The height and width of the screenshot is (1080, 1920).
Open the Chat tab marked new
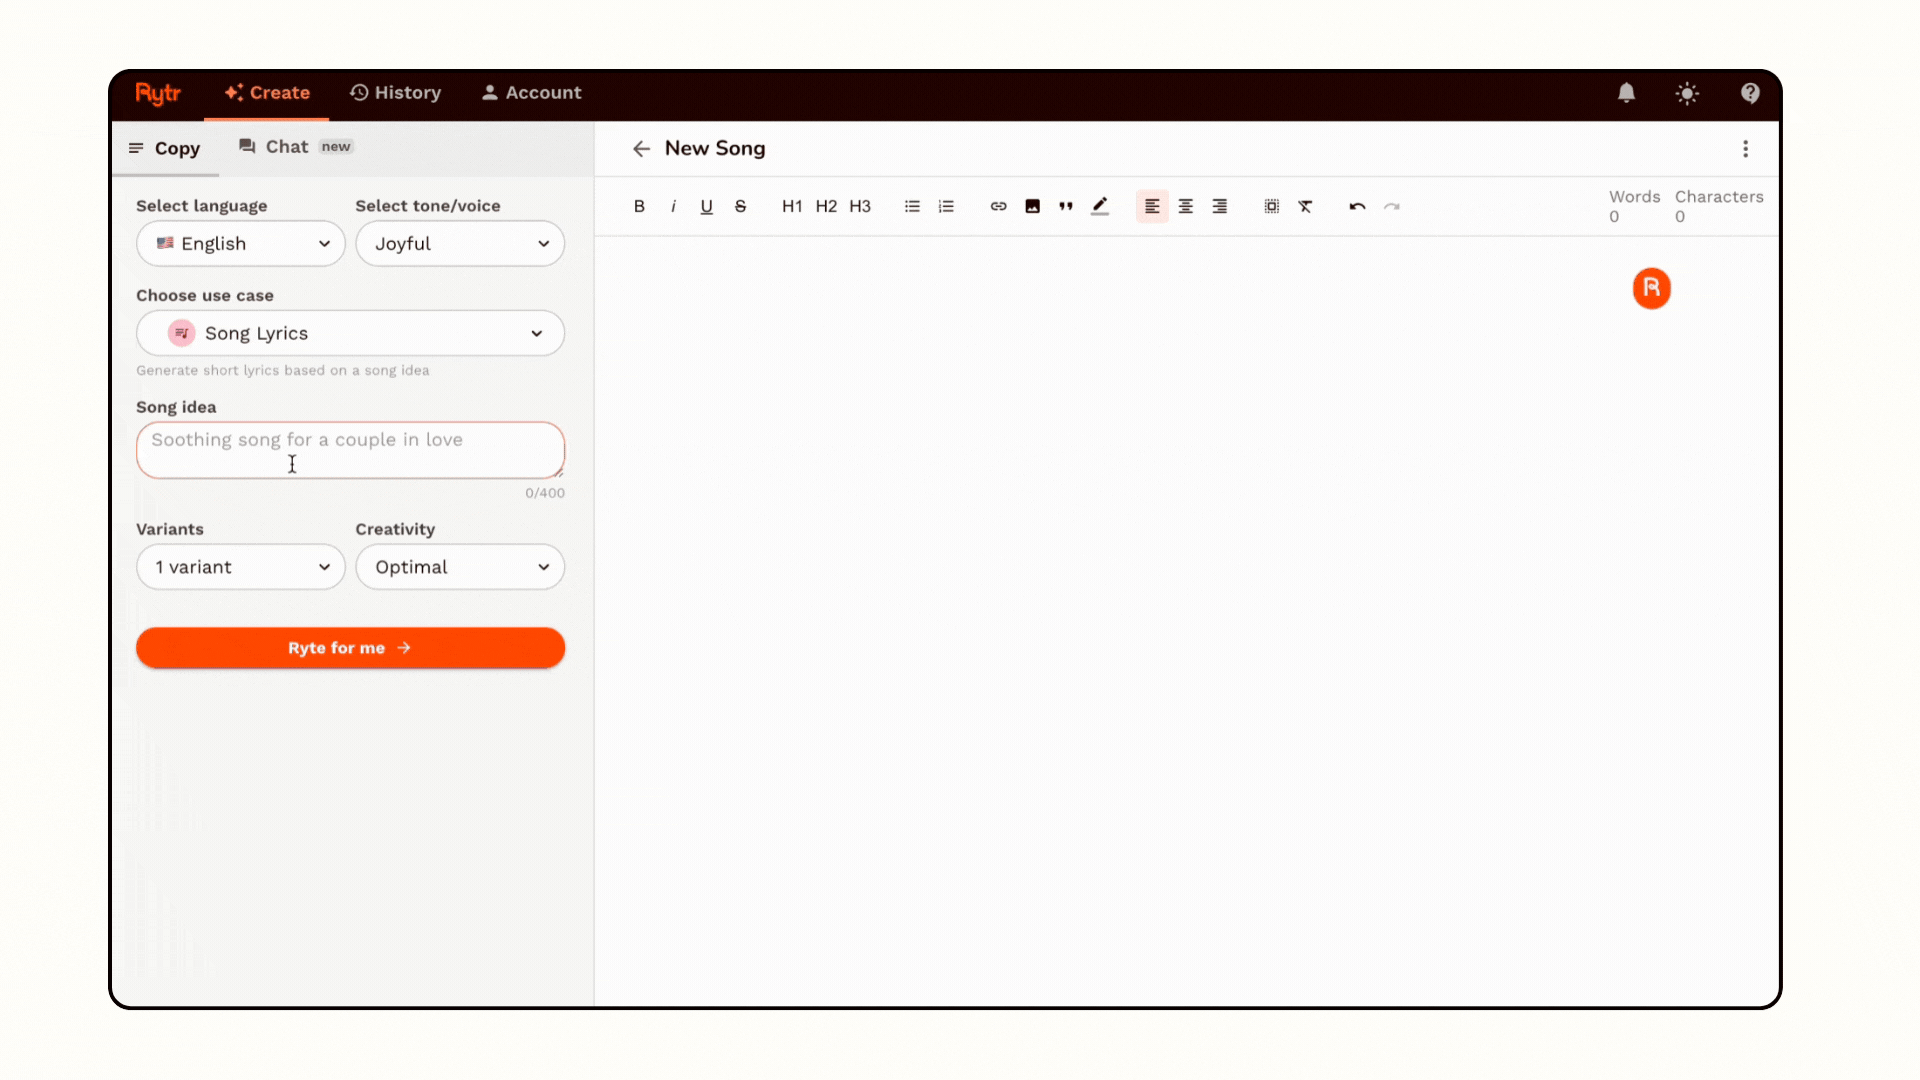[x=283, y=146]
